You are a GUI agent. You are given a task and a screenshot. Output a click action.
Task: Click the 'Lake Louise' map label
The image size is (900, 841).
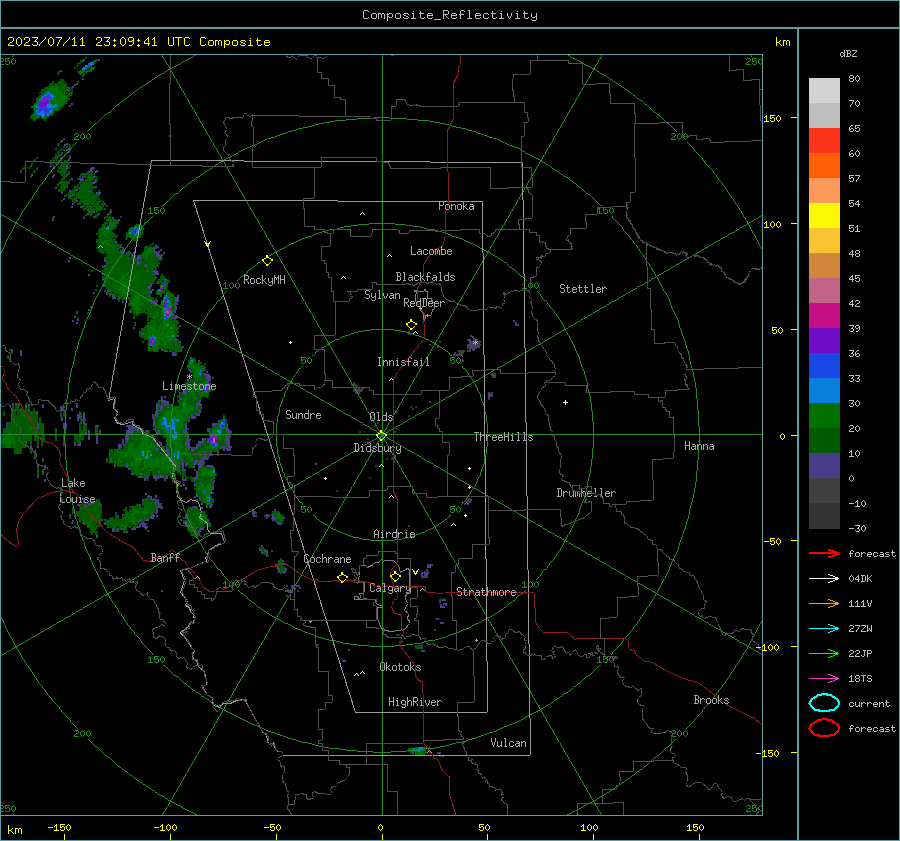click(77, 491)
